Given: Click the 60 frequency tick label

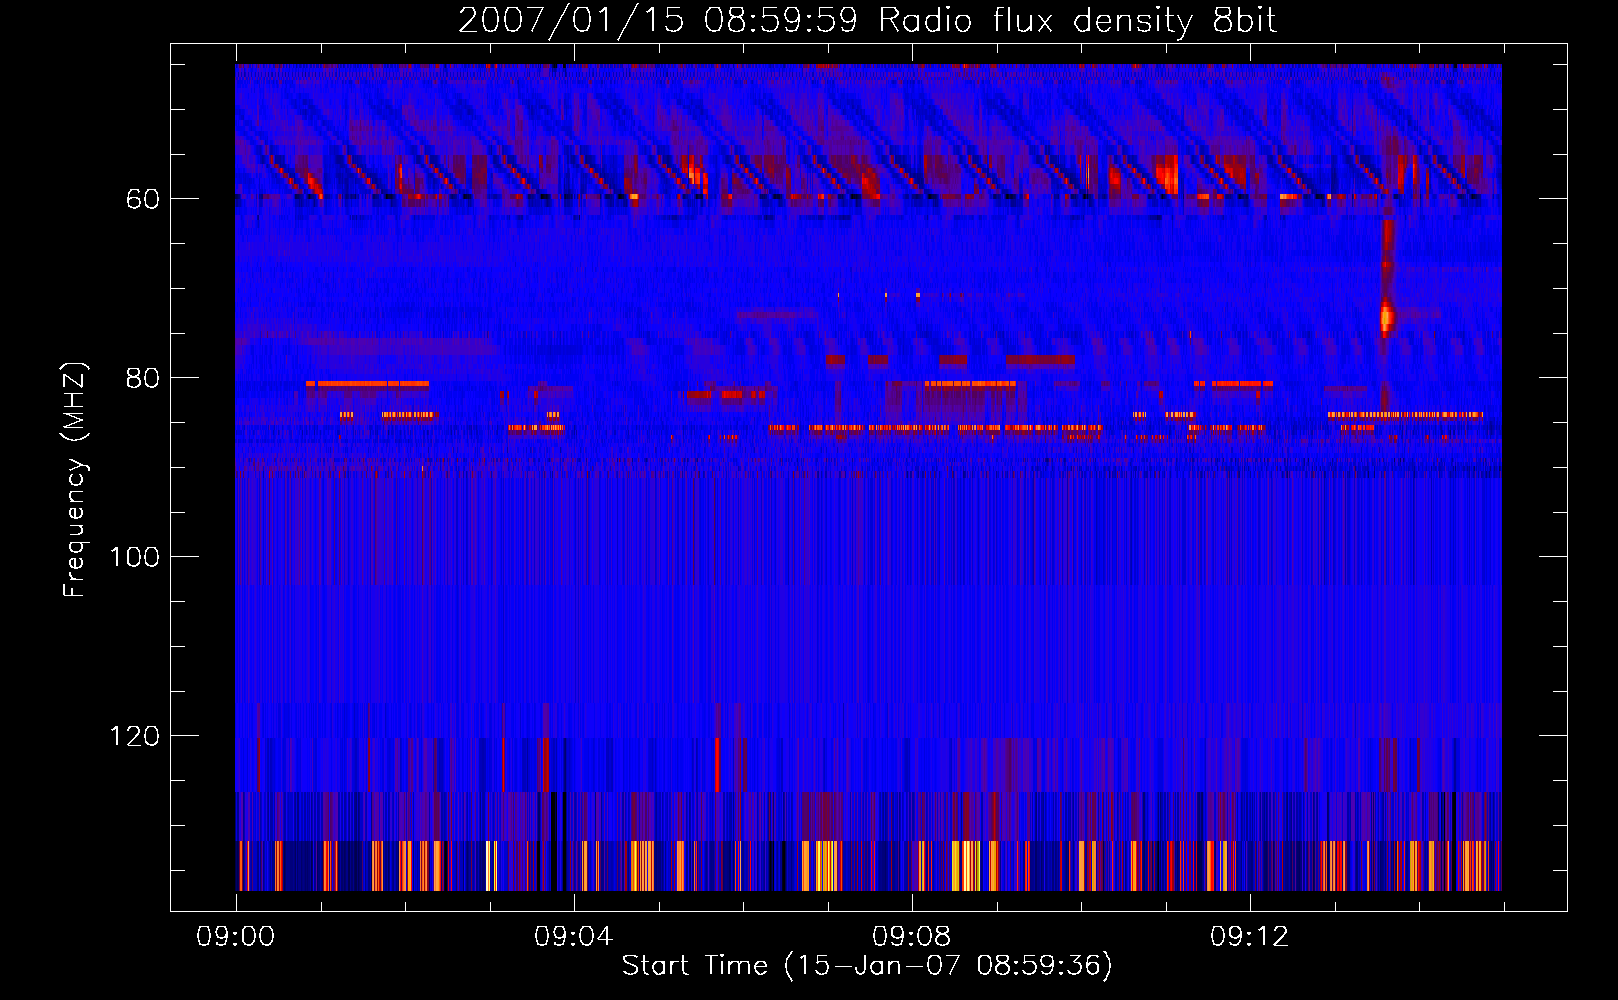Looking at the screenshot, I should [x=142, y=199].
